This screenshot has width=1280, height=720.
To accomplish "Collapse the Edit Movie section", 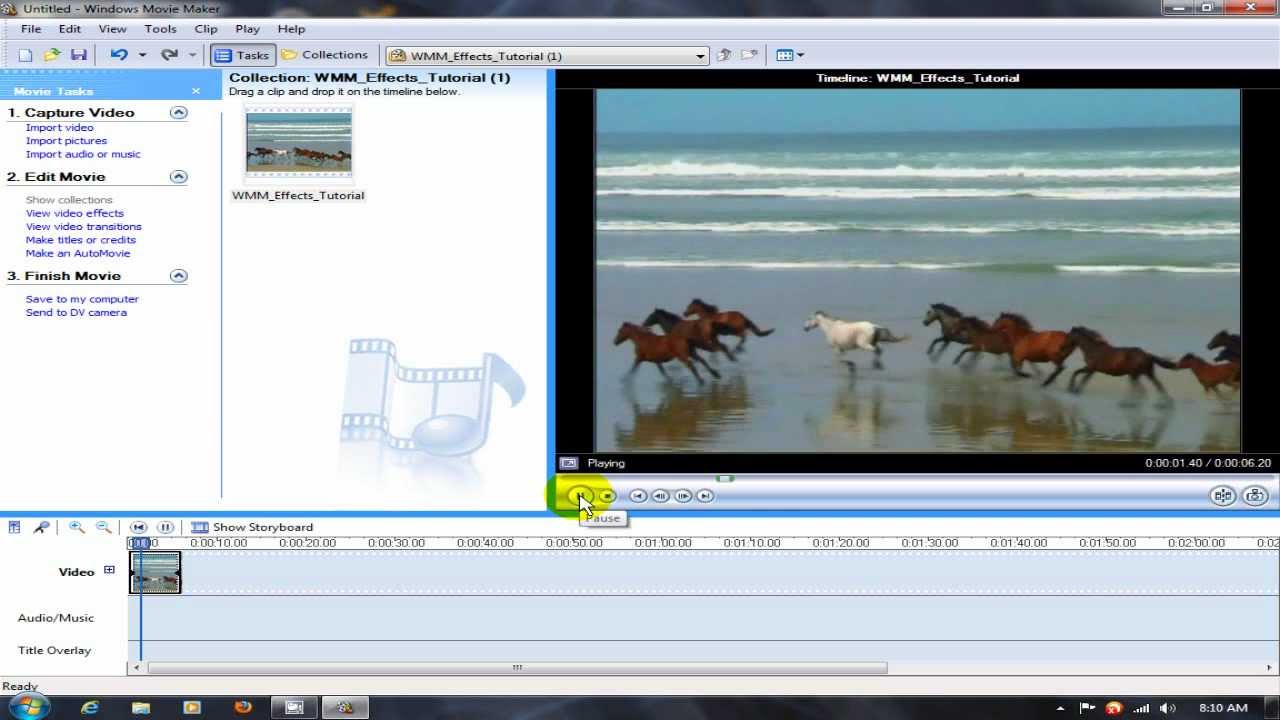I will 179,177.
